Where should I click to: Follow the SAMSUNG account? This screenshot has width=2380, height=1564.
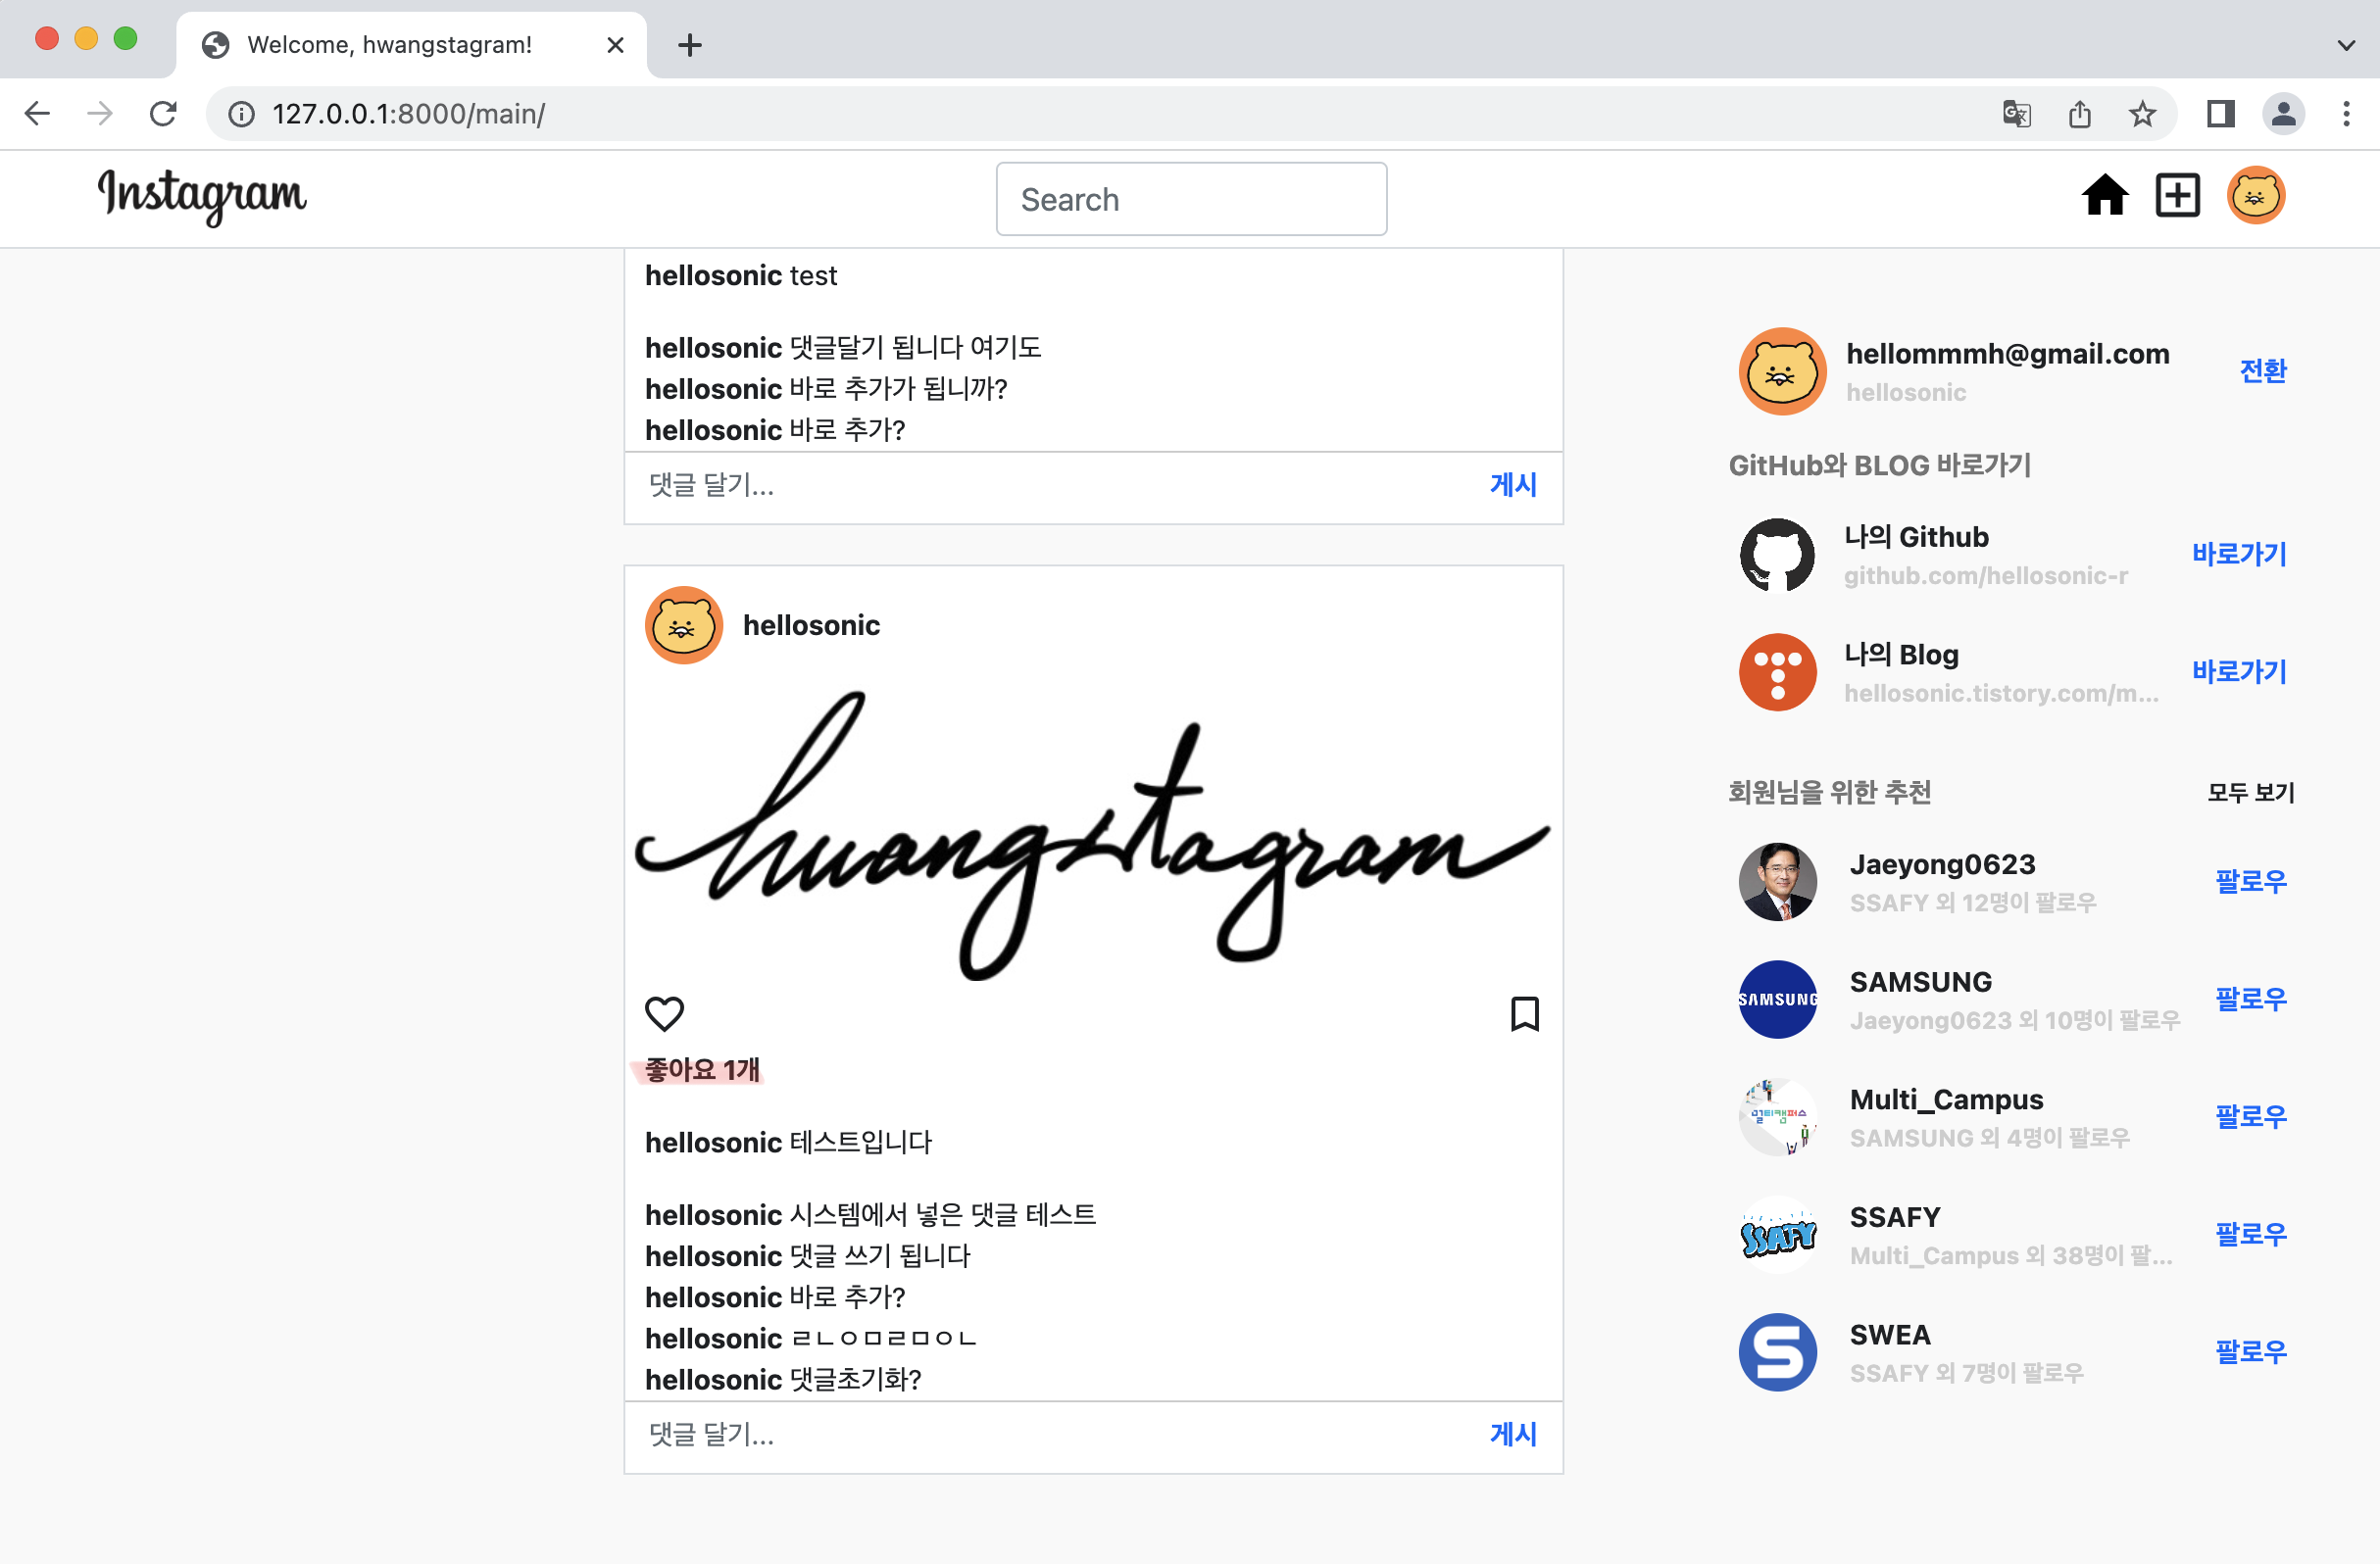(x=2250, y=999)
